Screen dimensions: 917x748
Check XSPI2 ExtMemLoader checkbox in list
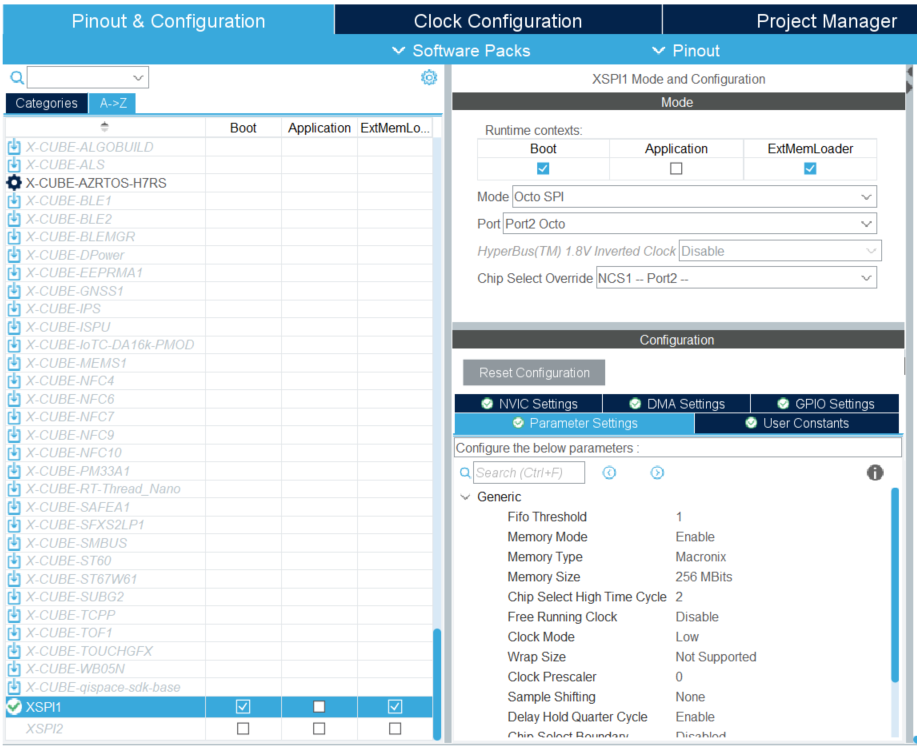click(395, 729)
